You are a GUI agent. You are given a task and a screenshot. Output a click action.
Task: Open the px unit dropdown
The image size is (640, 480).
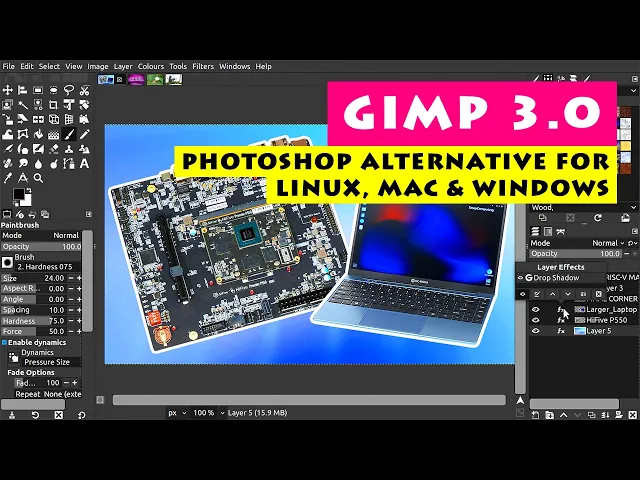pyautogui.click(x=177, y=413)
